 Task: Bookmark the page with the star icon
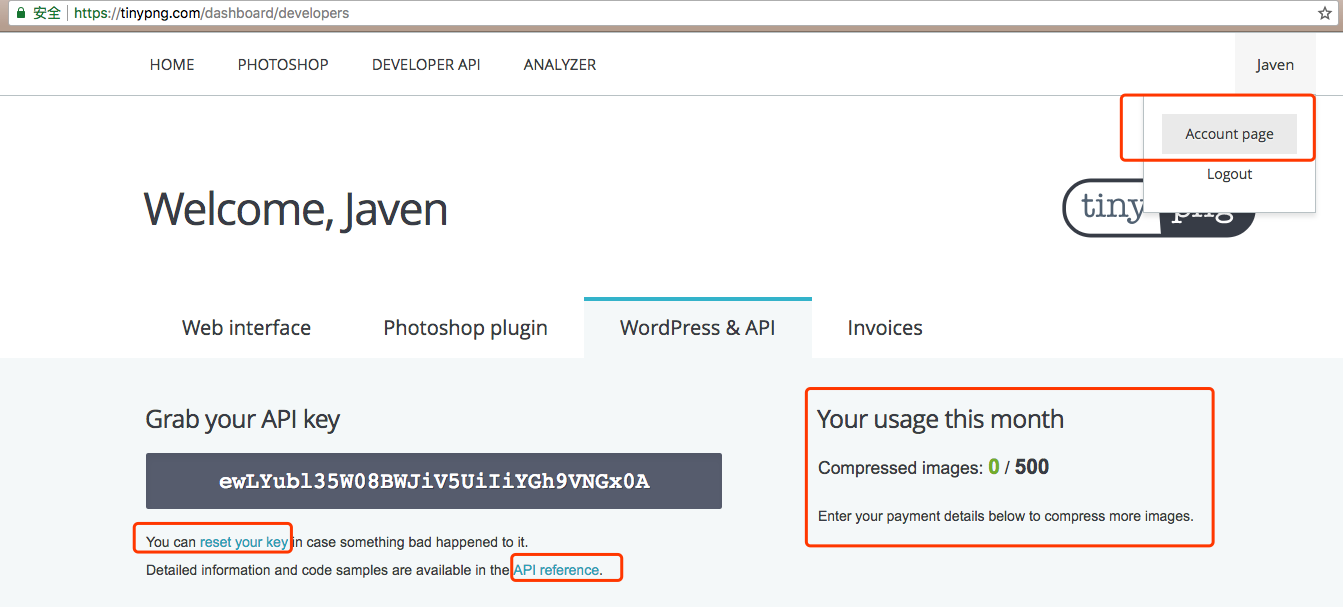pyautogui.click(x=1325, y=13)
